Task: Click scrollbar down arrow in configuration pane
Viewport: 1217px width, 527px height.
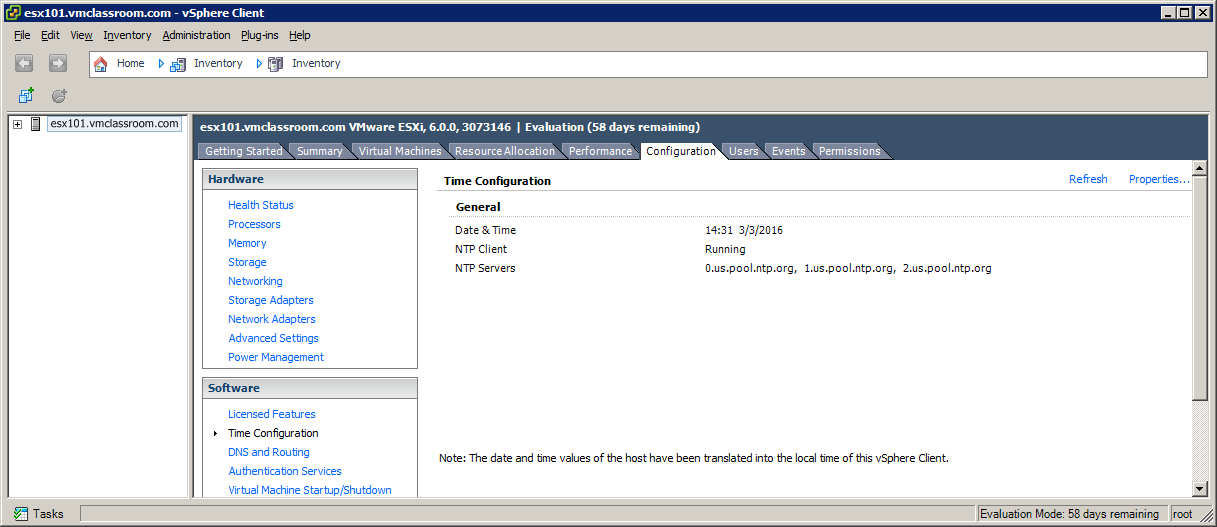Action: [1200, 488]
